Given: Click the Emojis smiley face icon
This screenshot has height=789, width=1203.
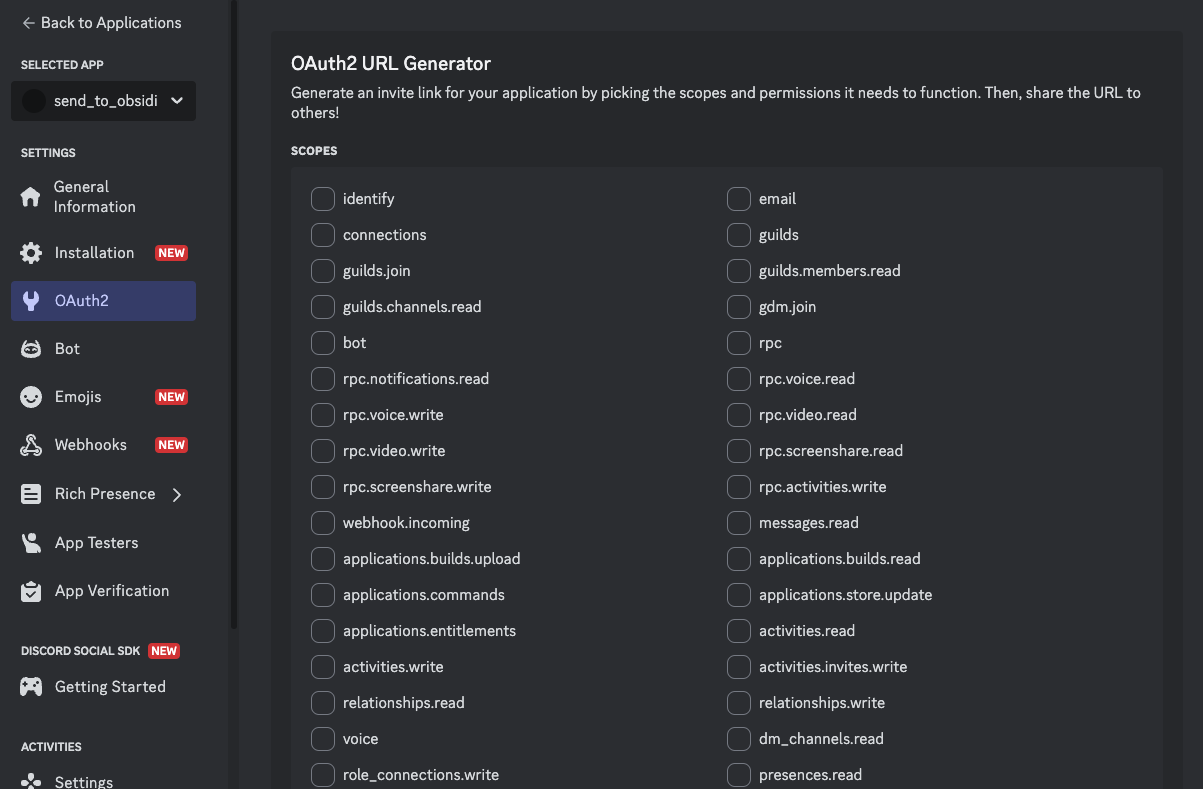Looking at the screenshot, I should pos(31,397).
